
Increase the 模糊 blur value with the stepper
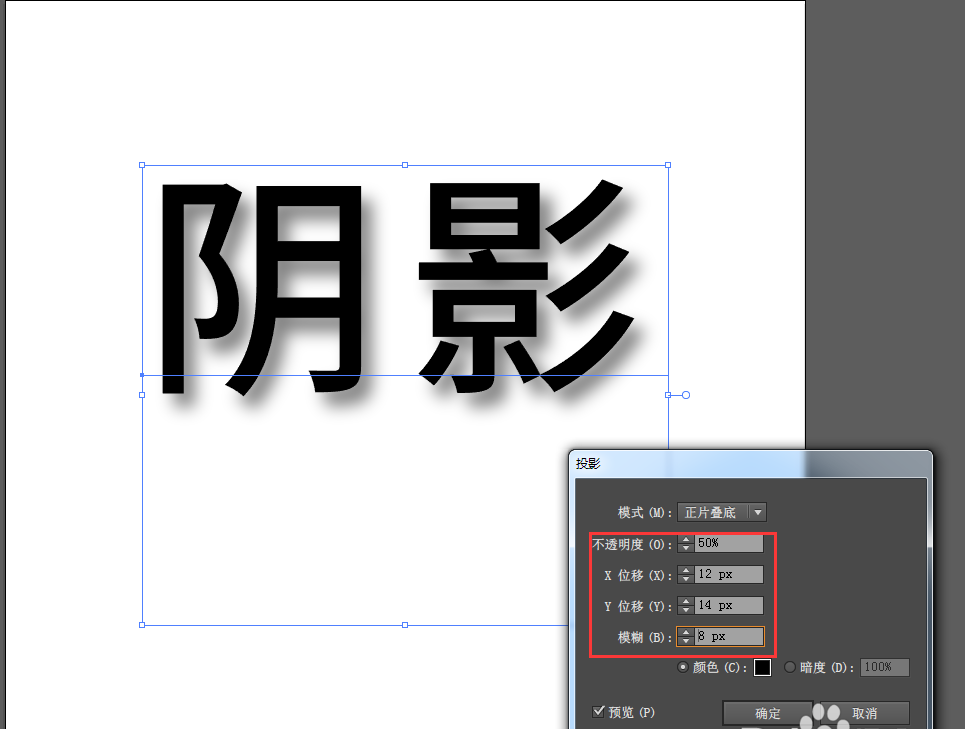point(685,632)
